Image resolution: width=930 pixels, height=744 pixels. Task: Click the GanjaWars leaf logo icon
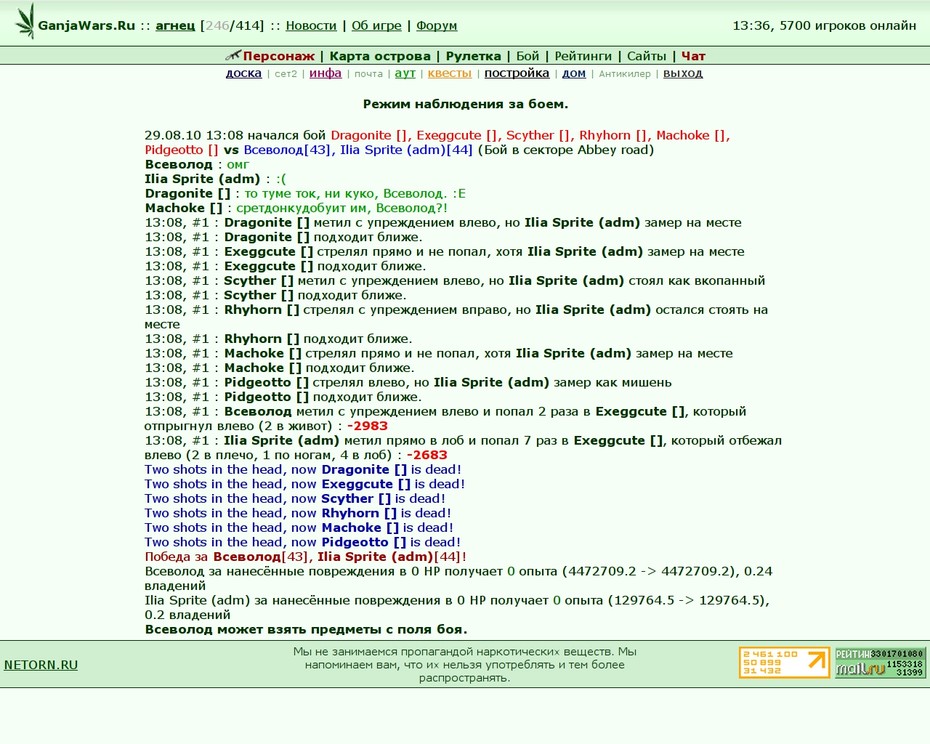click(24, 21)
